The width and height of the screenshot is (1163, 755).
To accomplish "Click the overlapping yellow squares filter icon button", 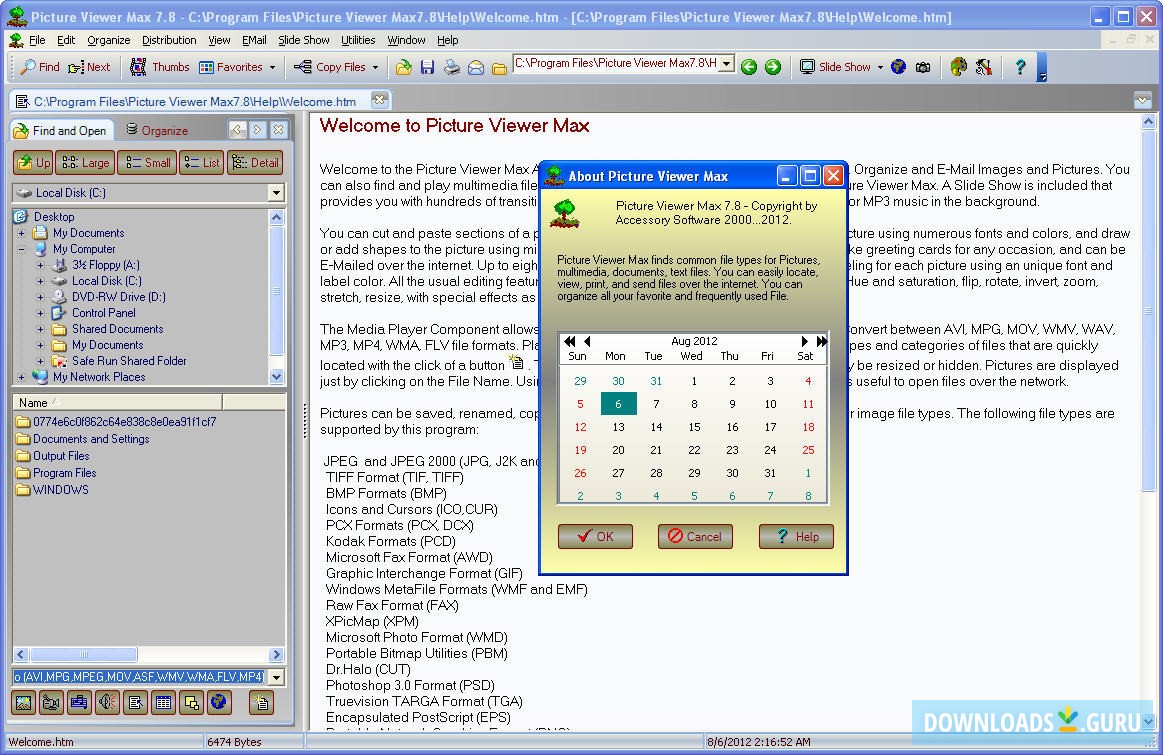I will coord(191,702).
